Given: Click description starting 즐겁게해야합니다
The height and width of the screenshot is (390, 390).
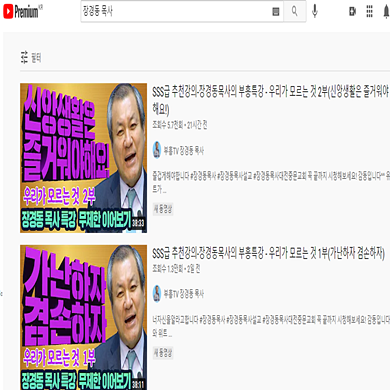Looking at the screenshot, I should [x=271, y=182].
